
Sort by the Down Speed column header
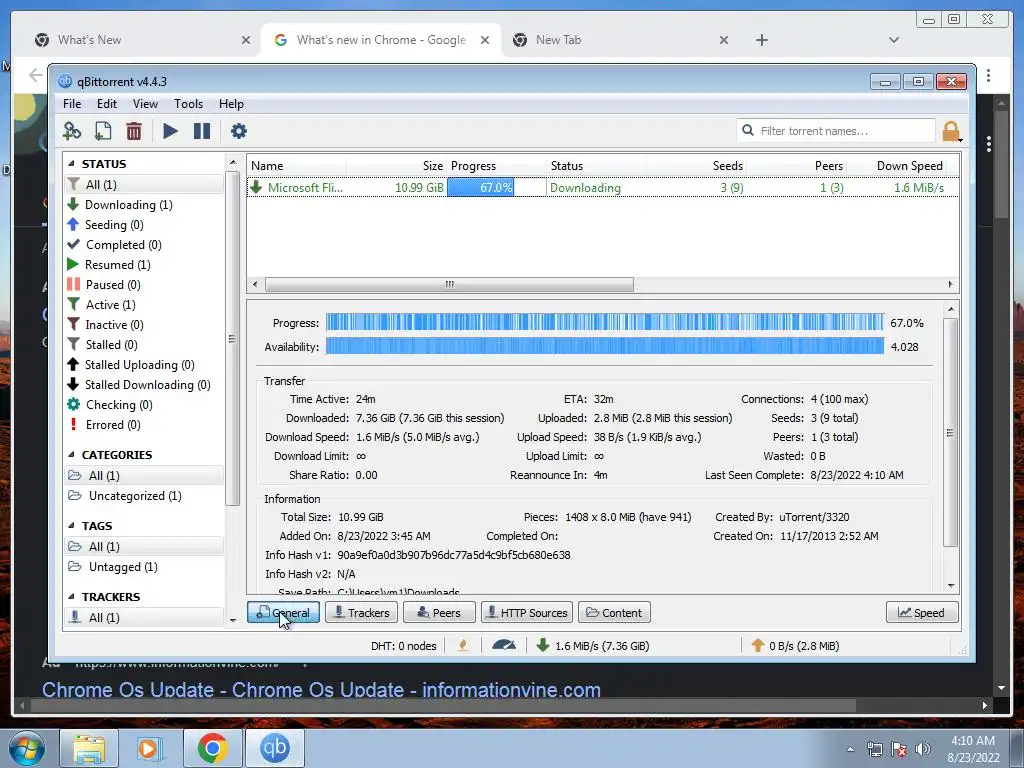909,166
